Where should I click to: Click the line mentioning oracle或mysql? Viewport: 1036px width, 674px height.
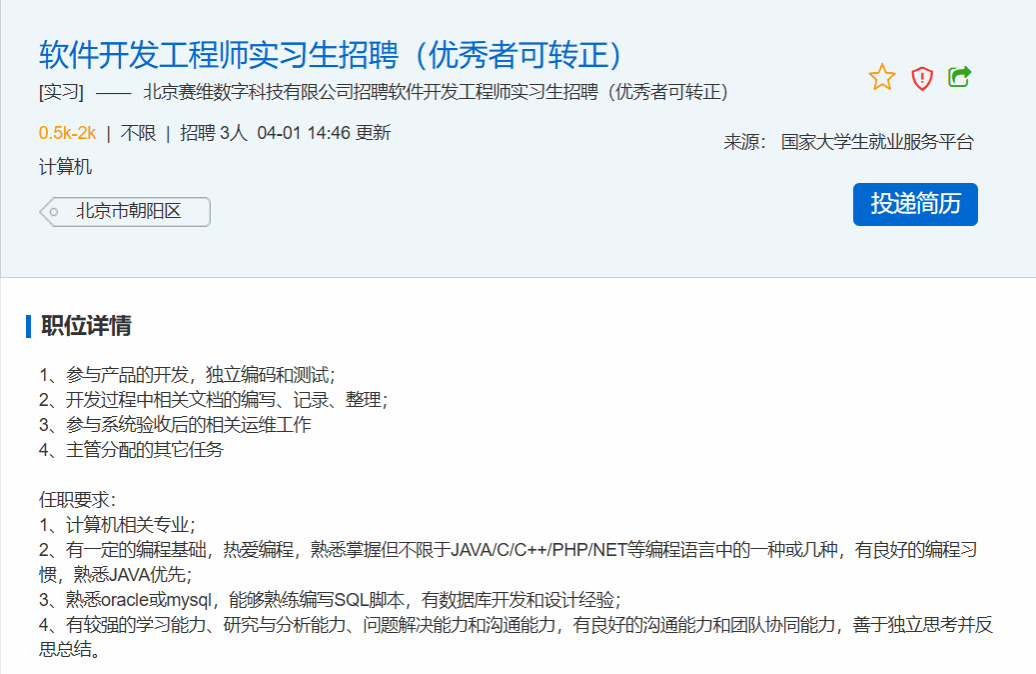(330, 600)
